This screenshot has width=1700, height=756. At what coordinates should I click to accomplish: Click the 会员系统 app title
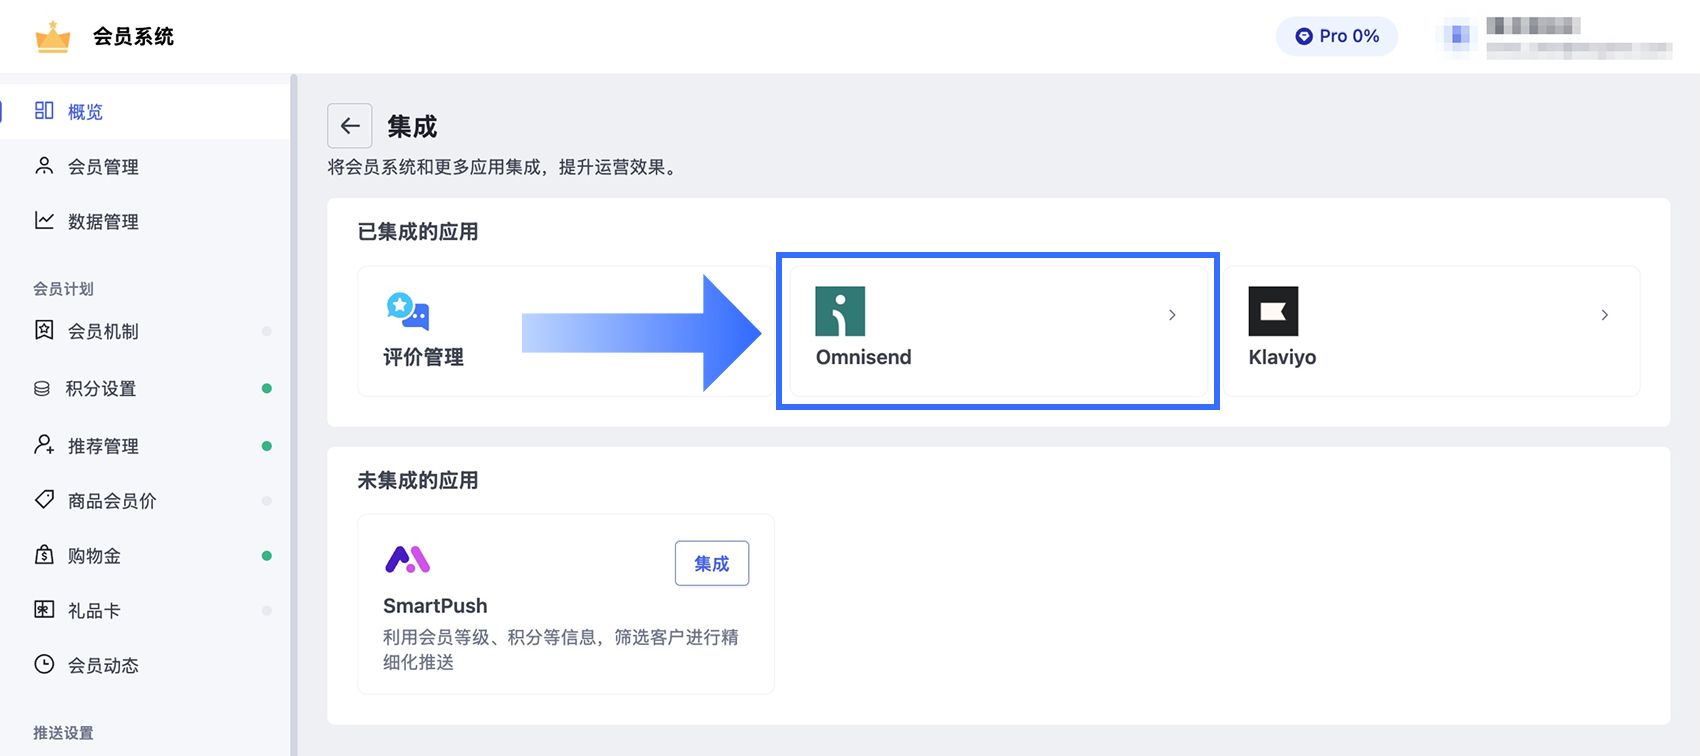click(133, 37)
